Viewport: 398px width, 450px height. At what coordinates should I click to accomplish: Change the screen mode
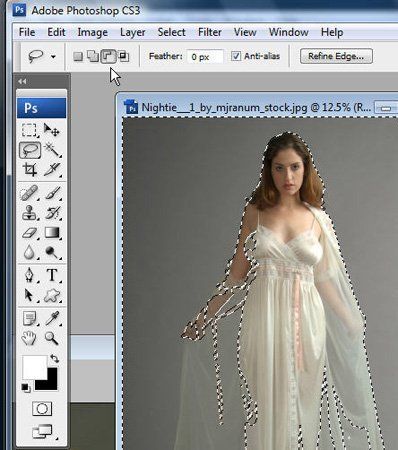[x=43, y=432]
